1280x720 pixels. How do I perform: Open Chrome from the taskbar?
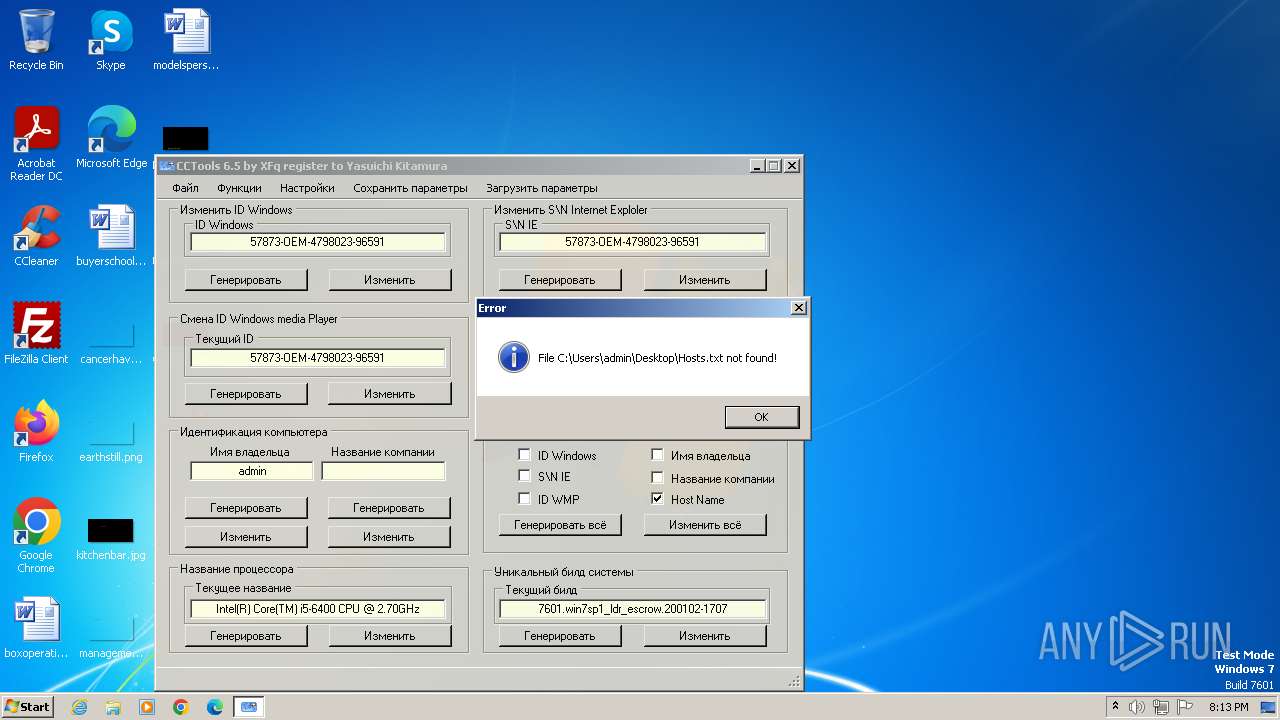pos(181,707)
